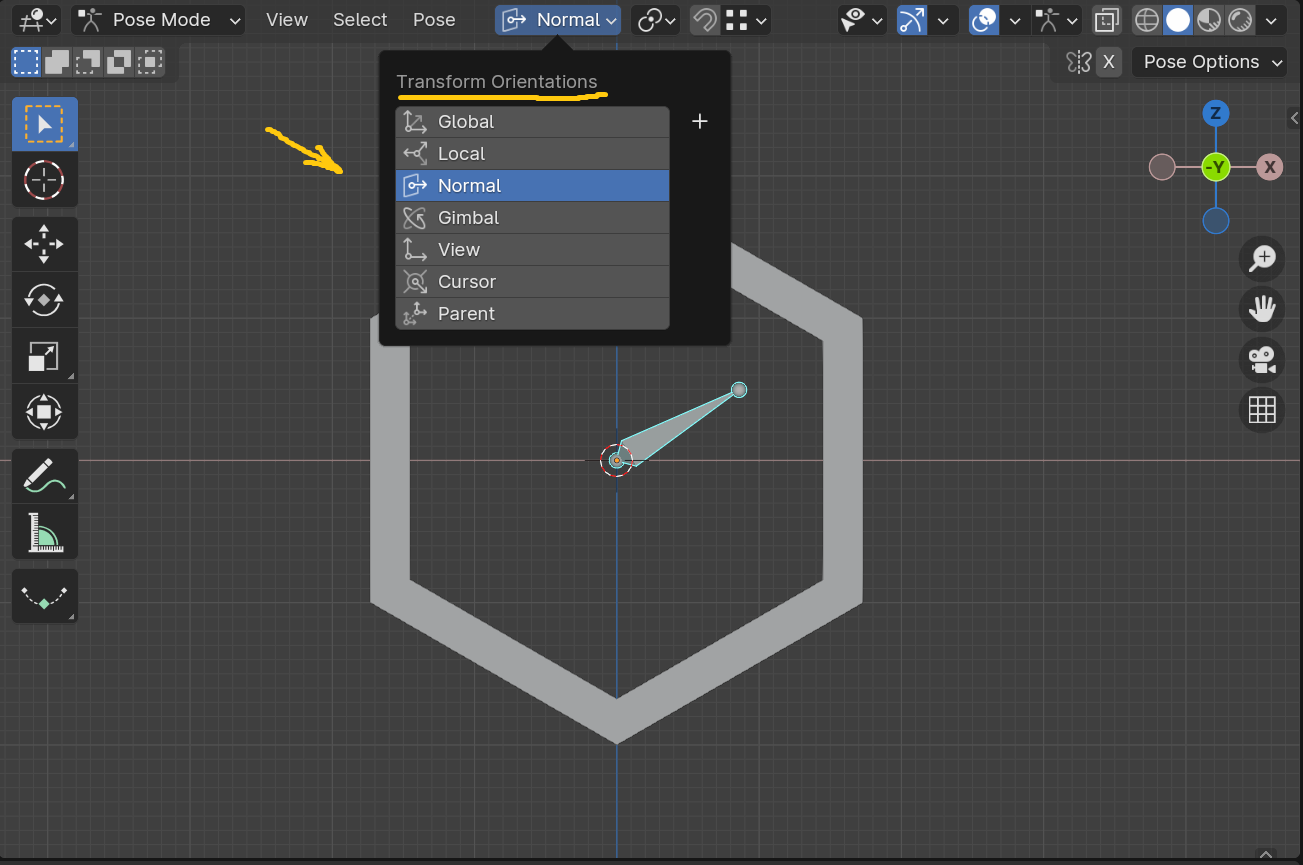Choose Parent transform orientation
The image size is (1303, 865).
[x=533, y=314]
